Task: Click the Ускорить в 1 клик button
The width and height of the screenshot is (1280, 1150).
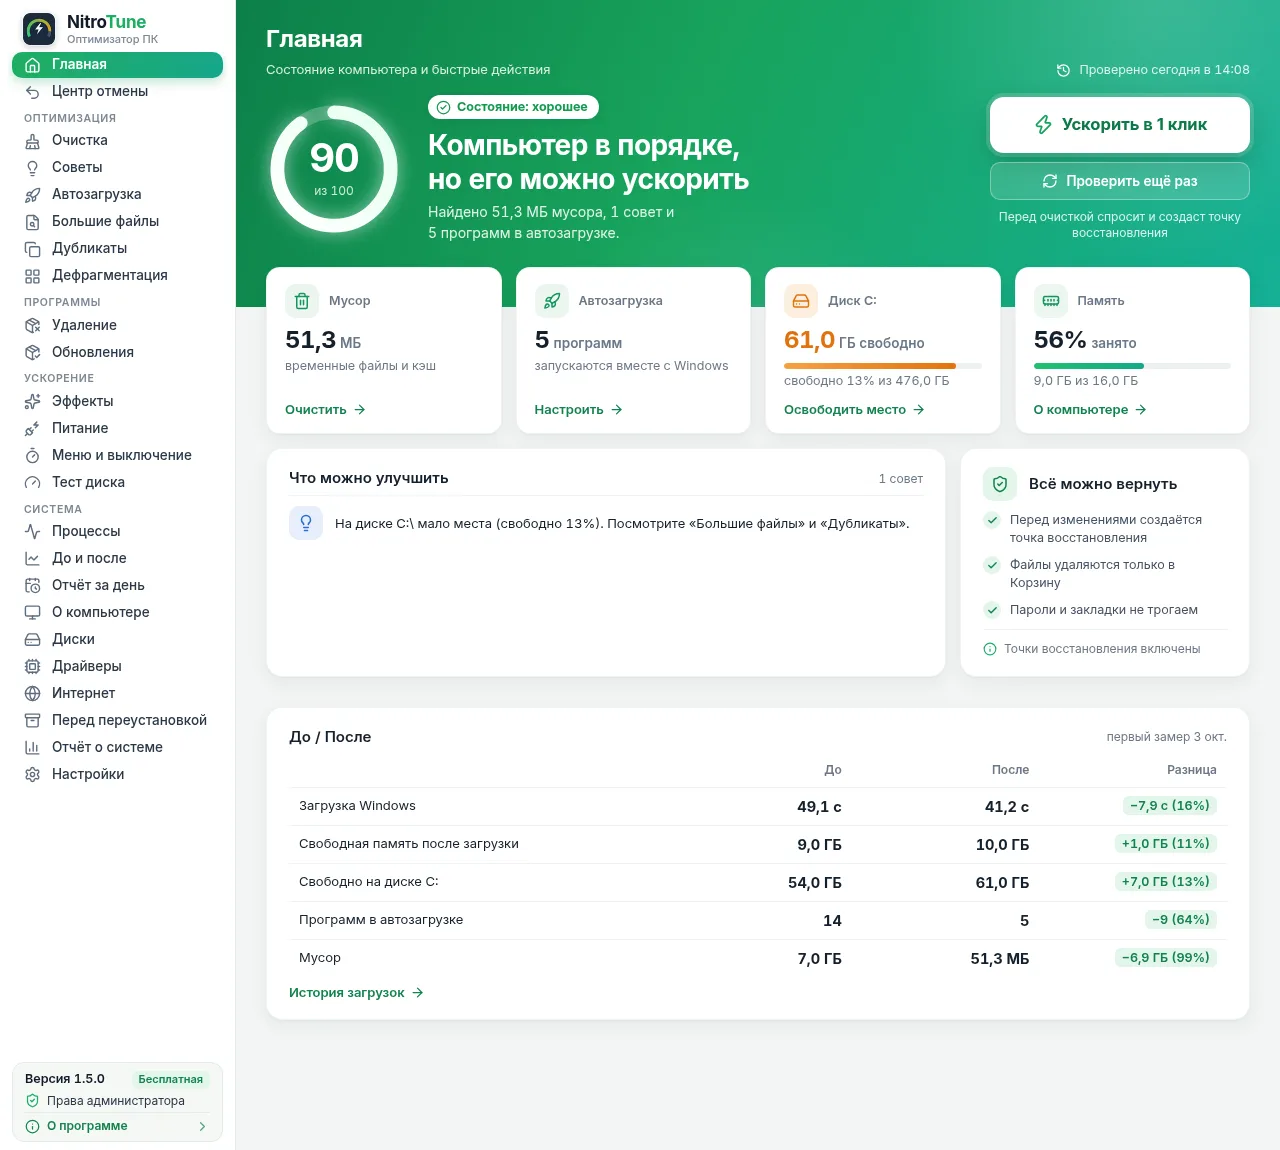Action: point(1120,125)
